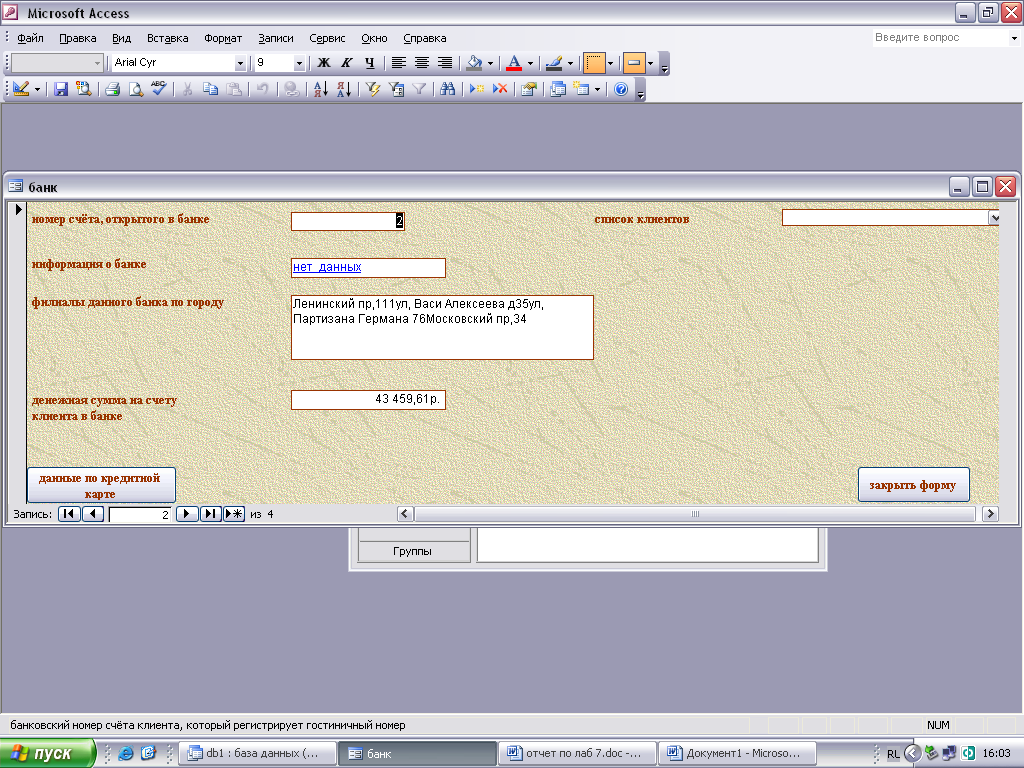Image resolution: width=1024 pixels, height=768 pixels.
Task: Go to first record
Action: pyautogui.click(x=69, y=514)
